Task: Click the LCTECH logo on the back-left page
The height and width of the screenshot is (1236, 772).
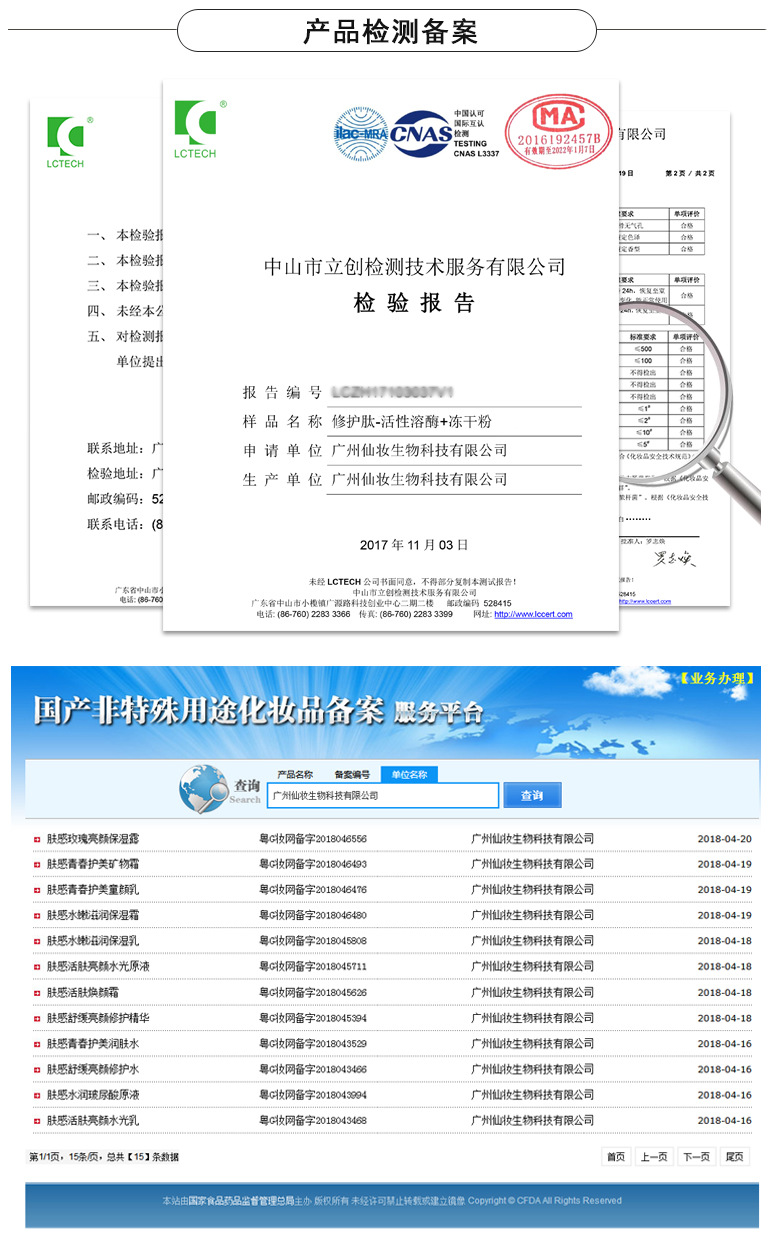Action: pyautogui.click(x=68, y=140)
